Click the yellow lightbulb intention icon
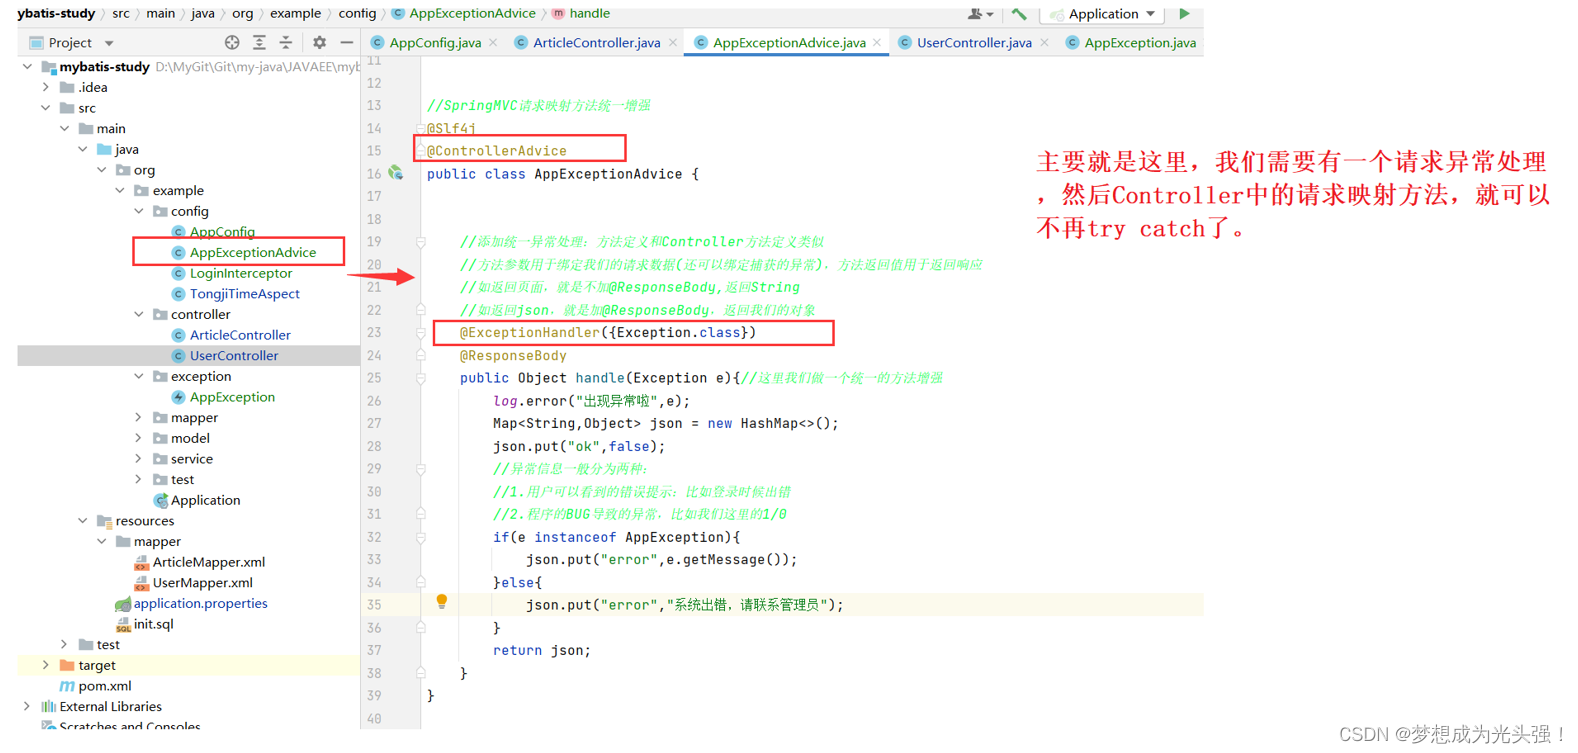 [441, 602]
